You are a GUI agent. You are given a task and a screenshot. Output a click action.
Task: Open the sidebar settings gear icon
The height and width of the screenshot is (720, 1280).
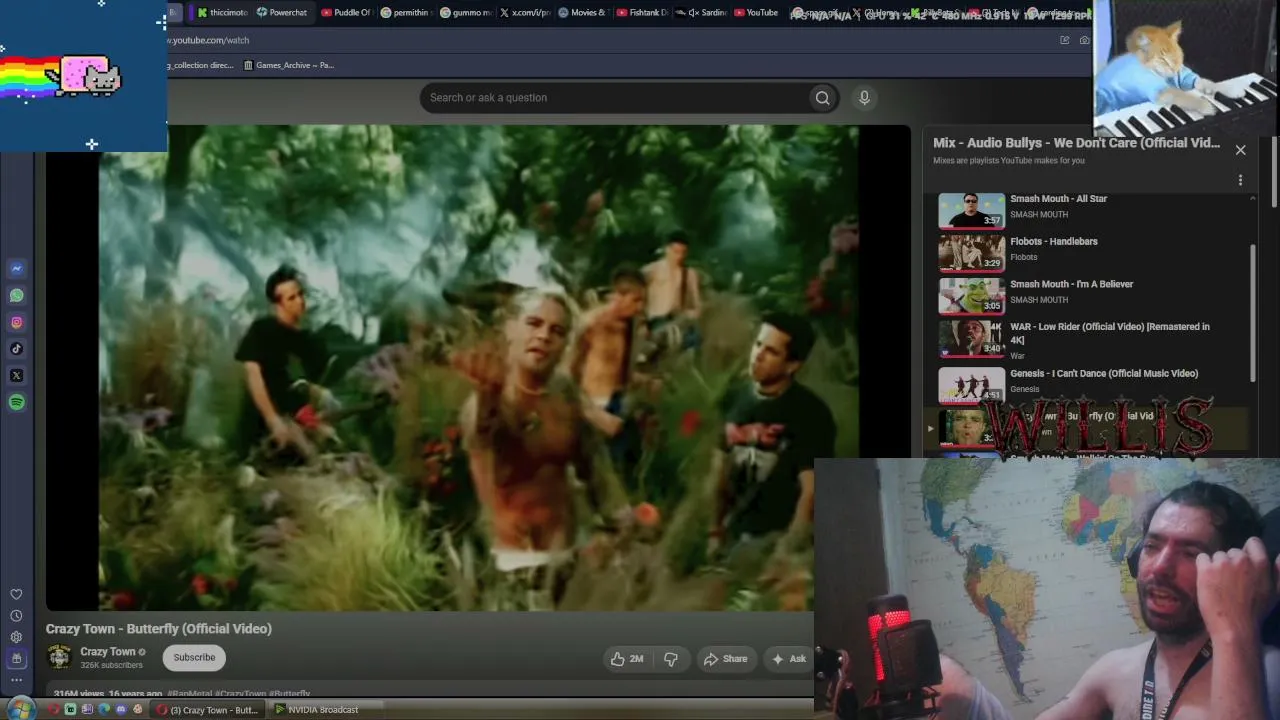pyautogui.click(x=16, y=637)
